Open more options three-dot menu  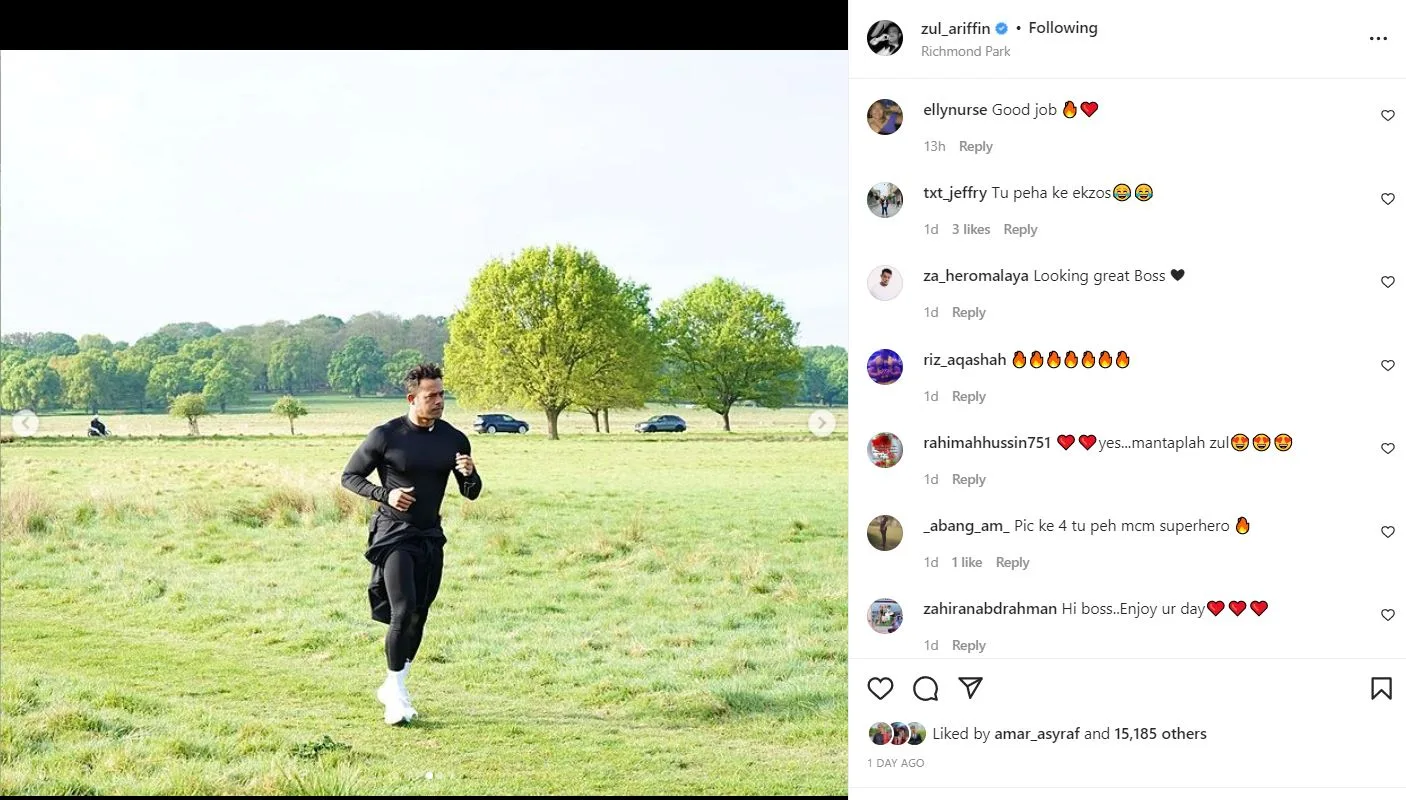coord(1378,39)
